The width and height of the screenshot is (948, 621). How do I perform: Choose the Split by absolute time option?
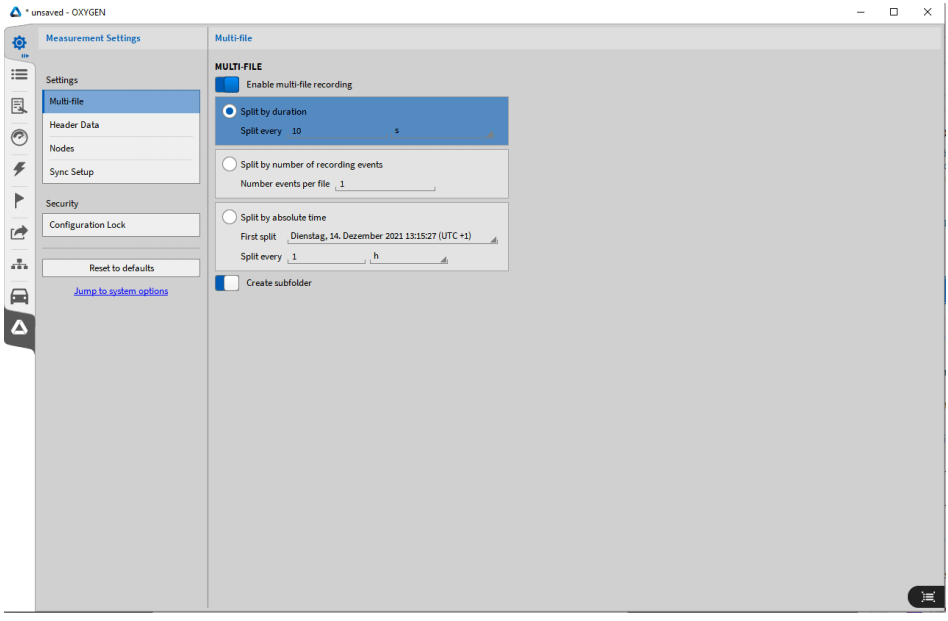coord(230,217)
